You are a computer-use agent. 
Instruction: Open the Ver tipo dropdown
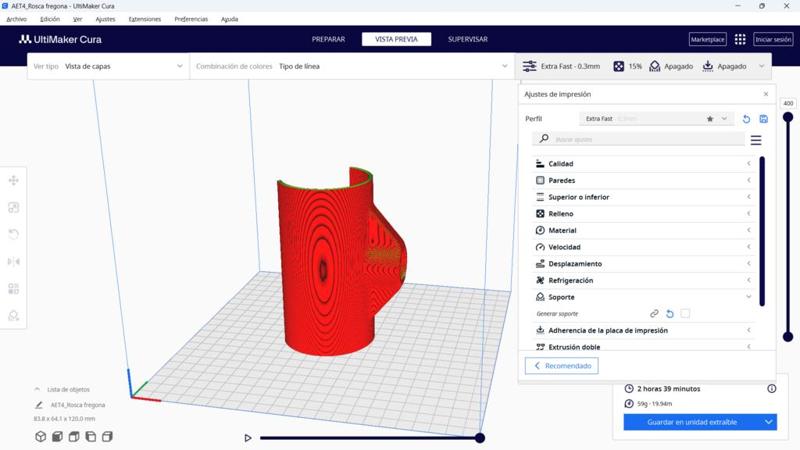click(x=108, y=66)
